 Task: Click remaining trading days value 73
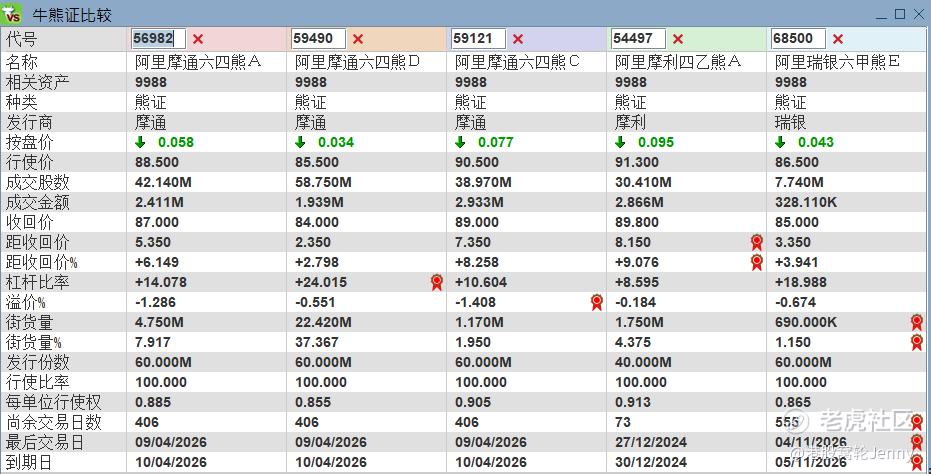622,422
